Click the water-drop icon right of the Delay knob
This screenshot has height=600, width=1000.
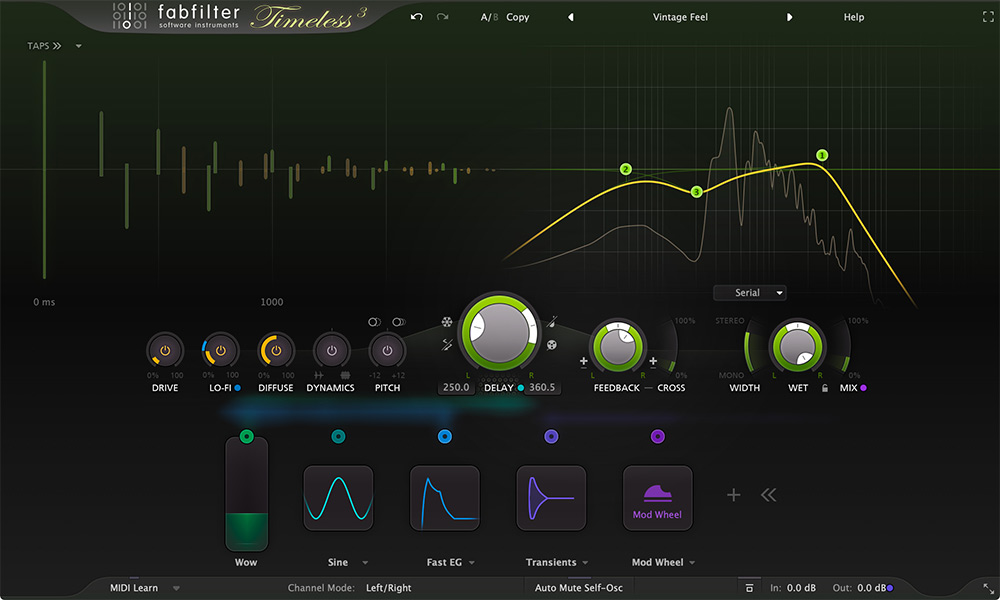point(554,322)
